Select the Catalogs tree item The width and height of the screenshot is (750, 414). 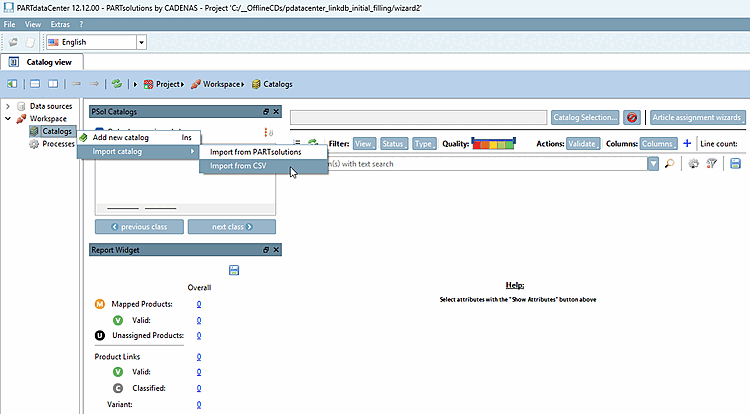pos(51,131)
